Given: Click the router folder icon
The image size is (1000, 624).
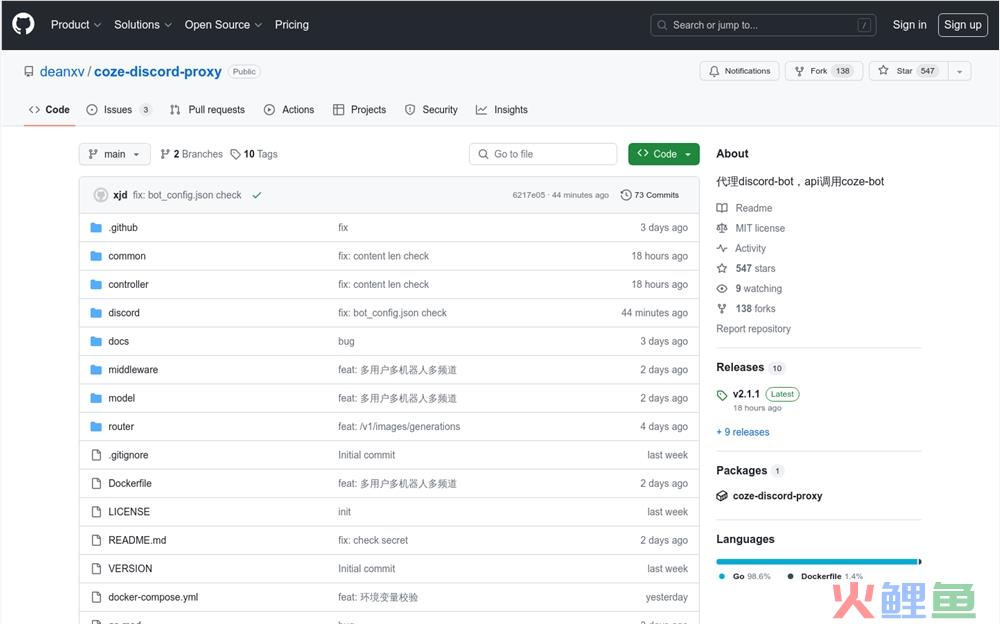Looking at the screenshot, I should [96, 426].
